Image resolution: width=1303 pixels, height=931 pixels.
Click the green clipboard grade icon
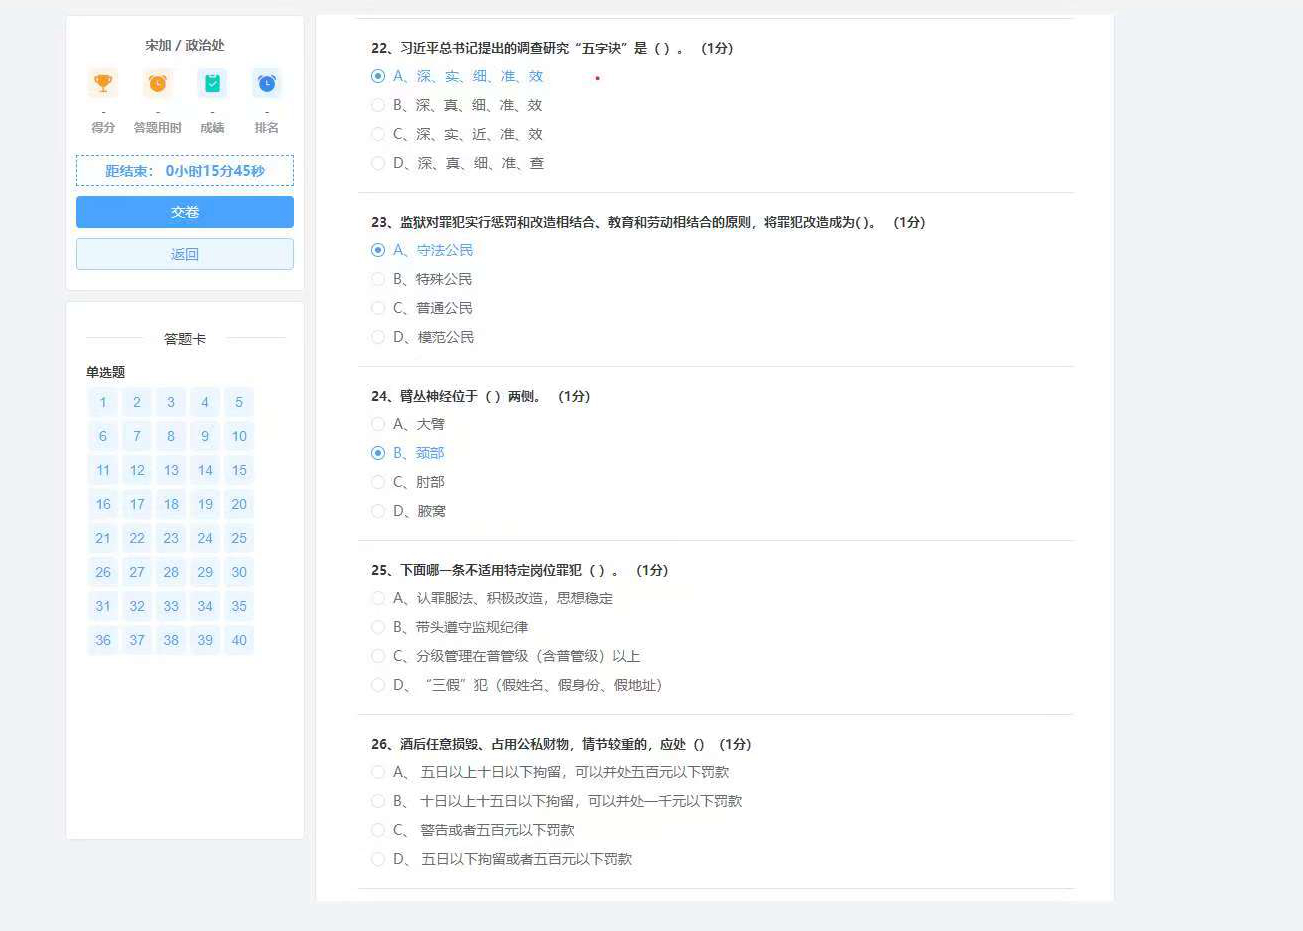[x=212, y=83]
